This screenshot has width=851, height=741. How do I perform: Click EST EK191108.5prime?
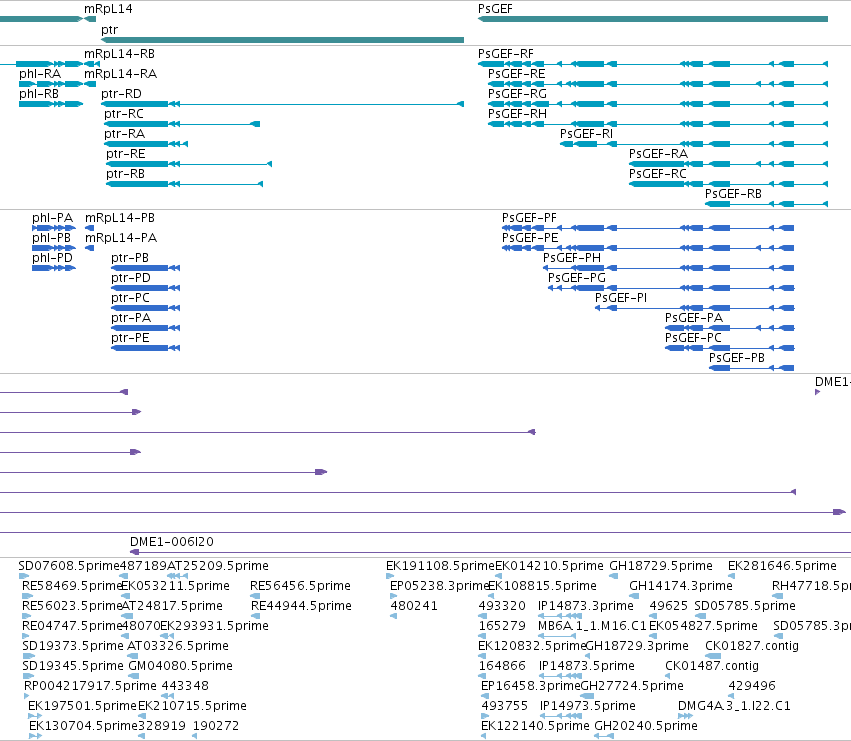click(440, 566)
